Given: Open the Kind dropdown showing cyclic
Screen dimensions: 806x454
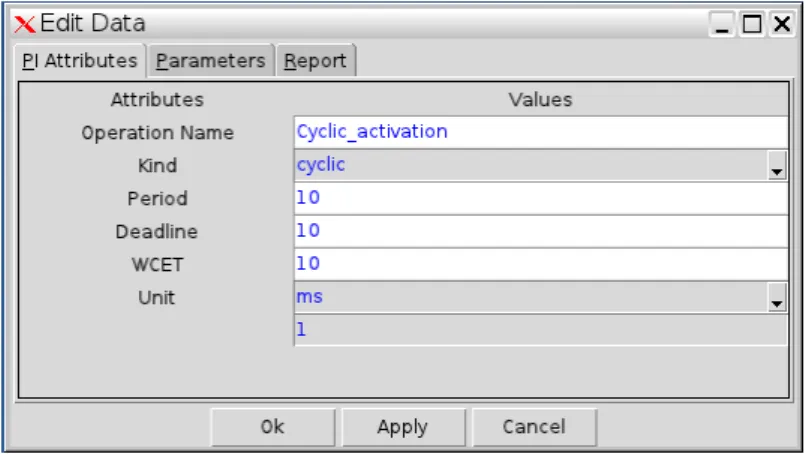Looking at the screenshot, I should (x=541, y=165).
